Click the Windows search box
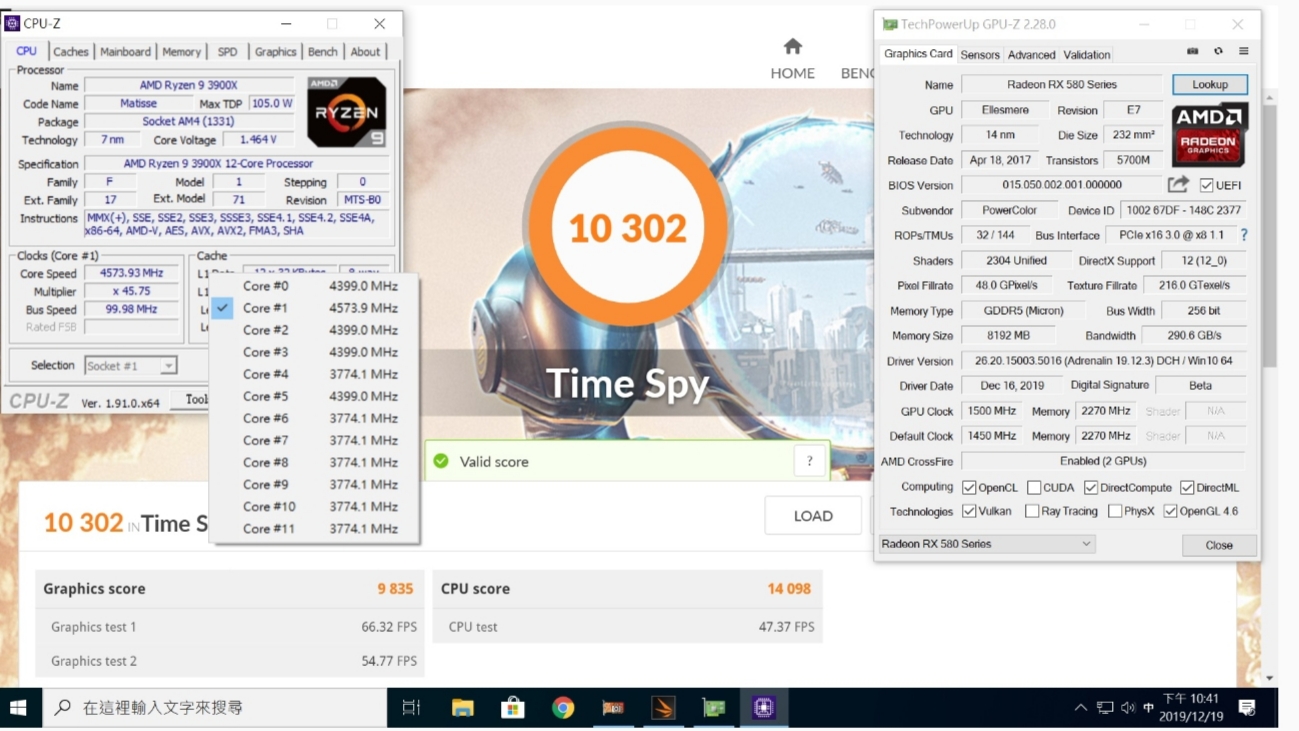Viewport: 1299px width, 731px height. click(214, 707)
